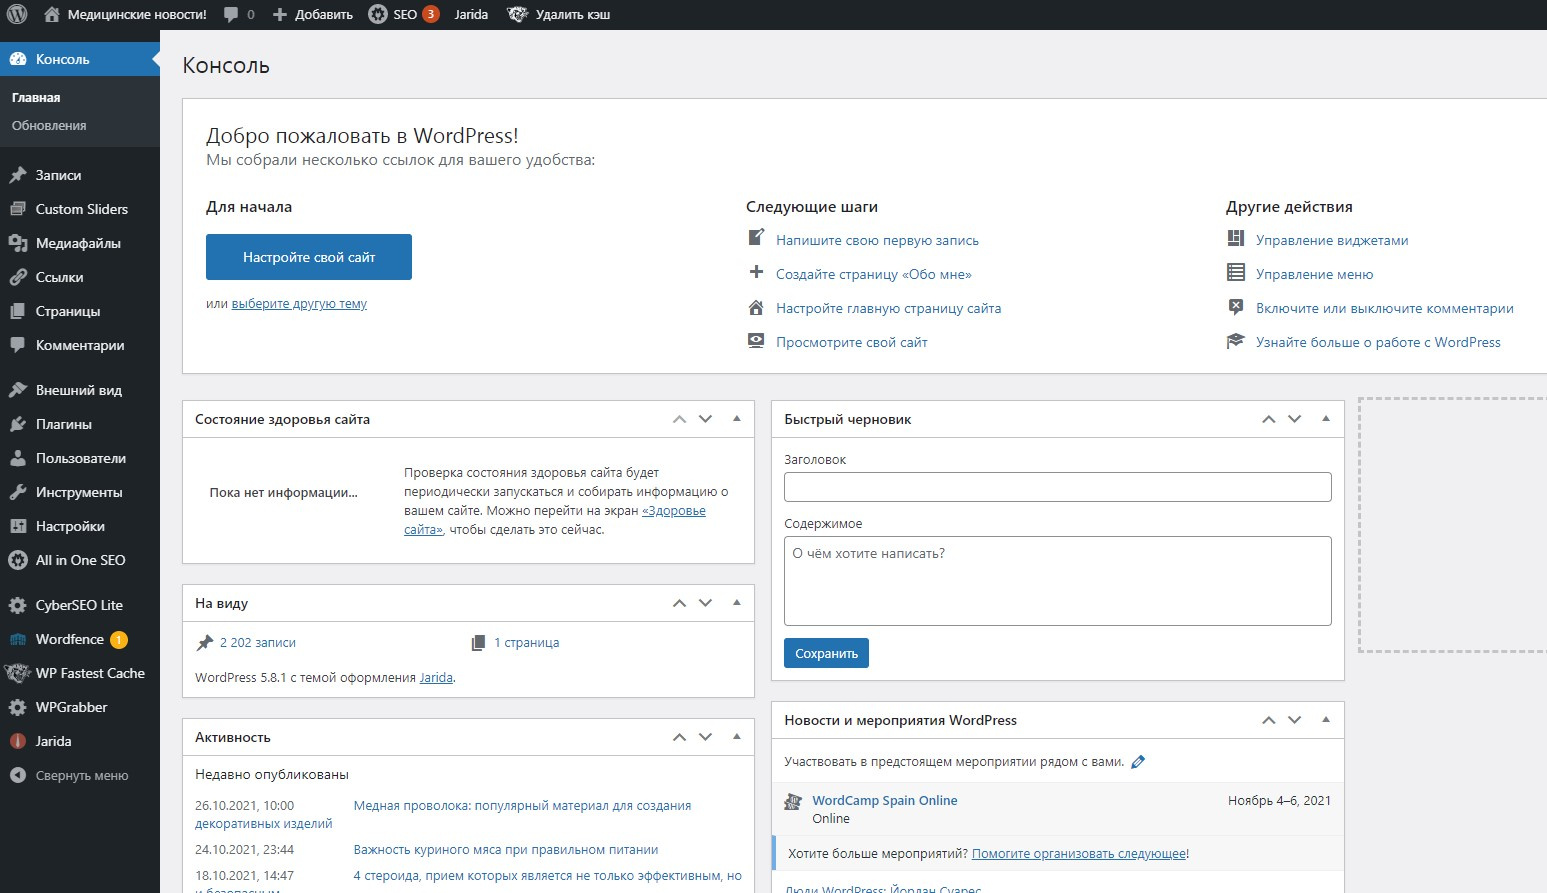Collapse the Новости и мероприятия WordPress panel

point(1326,720)
